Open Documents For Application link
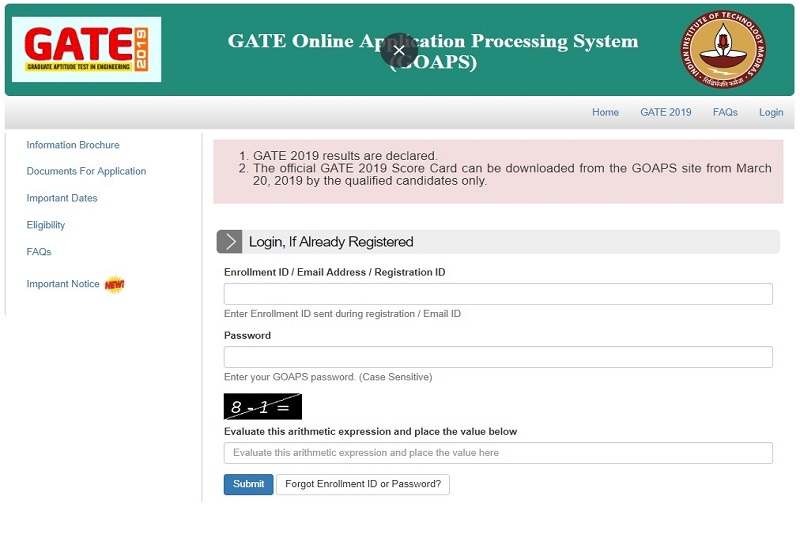800x533 pixels. click(x=86, y=171)
